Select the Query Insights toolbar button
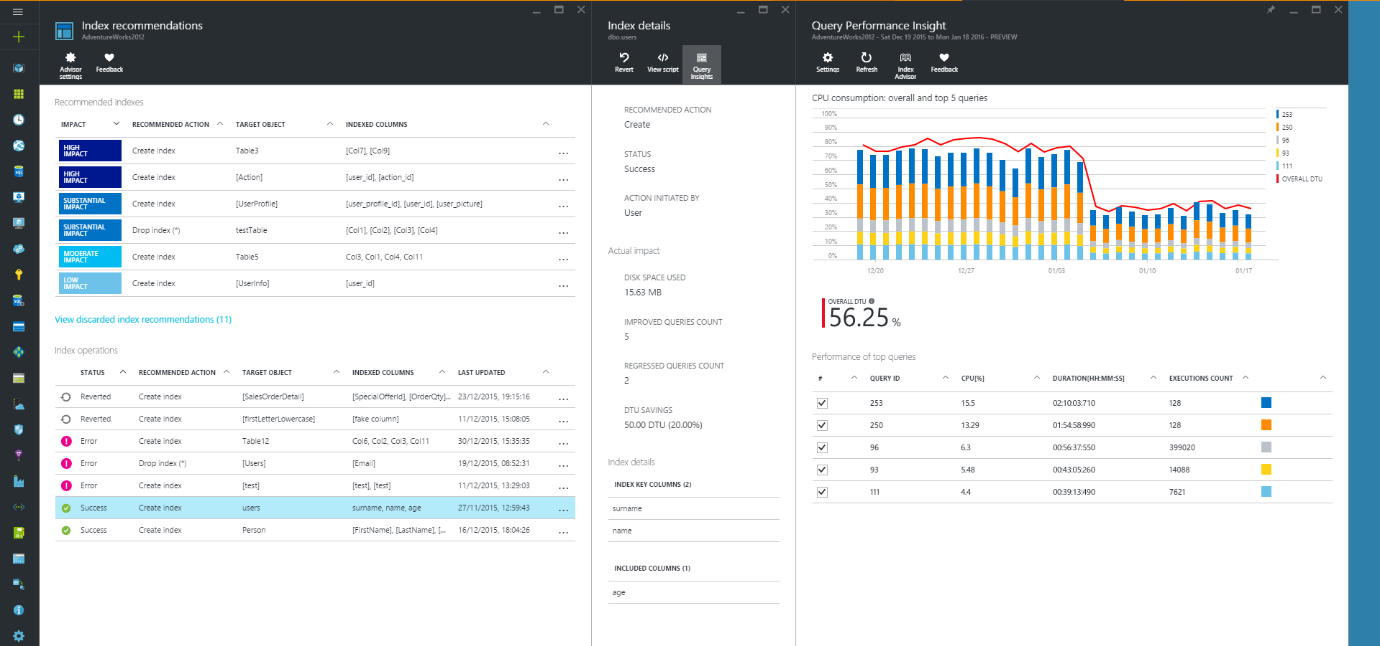1380x646 pixels. [x=701, y=63]
